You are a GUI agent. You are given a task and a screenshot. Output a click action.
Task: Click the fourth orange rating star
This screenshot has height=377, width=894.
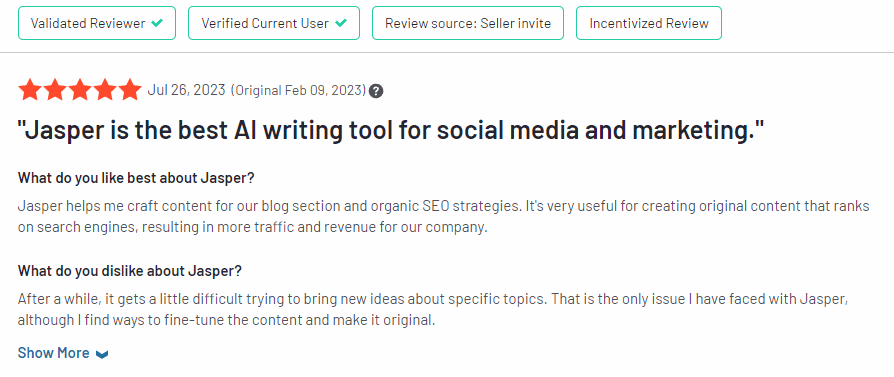(105, 90)
